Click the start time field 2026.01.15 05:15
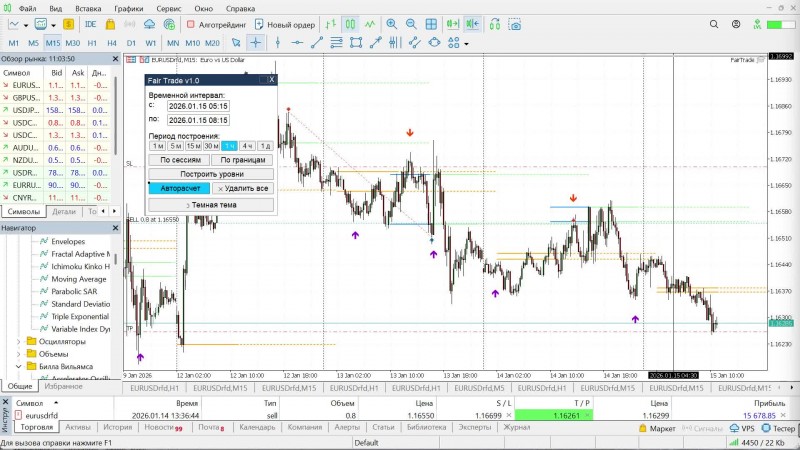Screen dimensions: 800x450 [198, 105]
